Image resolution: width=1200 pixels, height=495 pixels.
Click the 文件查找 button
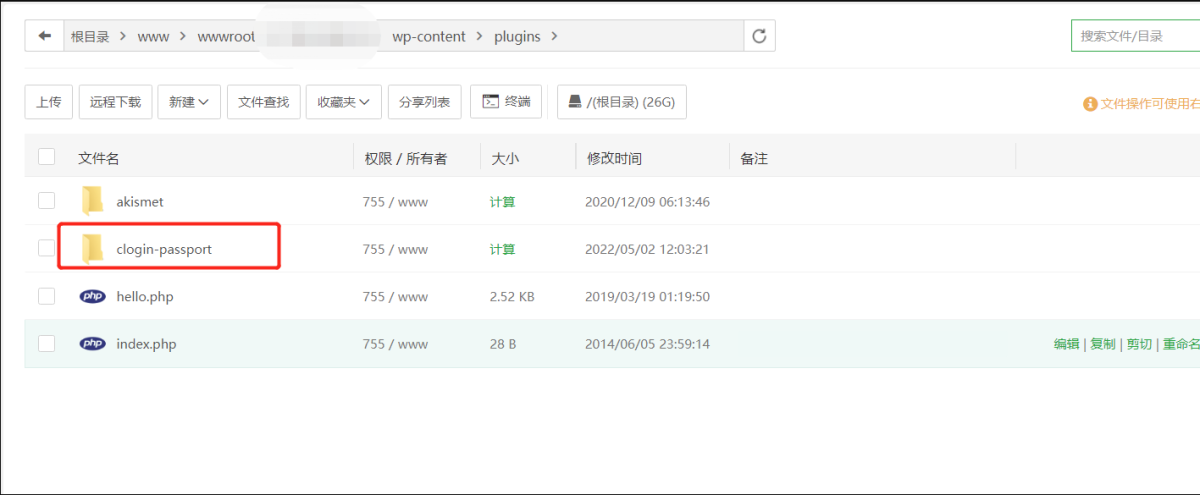[x=264, y=102]
